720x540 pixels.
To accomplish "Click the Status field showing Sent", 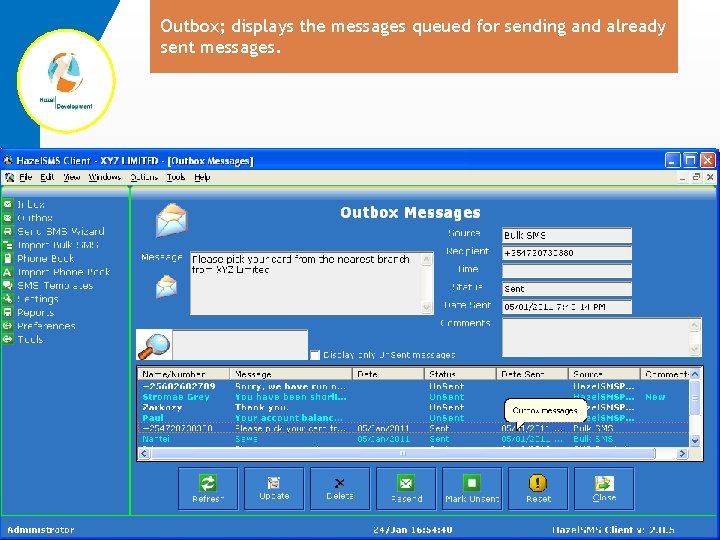I will tap(567, 289).
